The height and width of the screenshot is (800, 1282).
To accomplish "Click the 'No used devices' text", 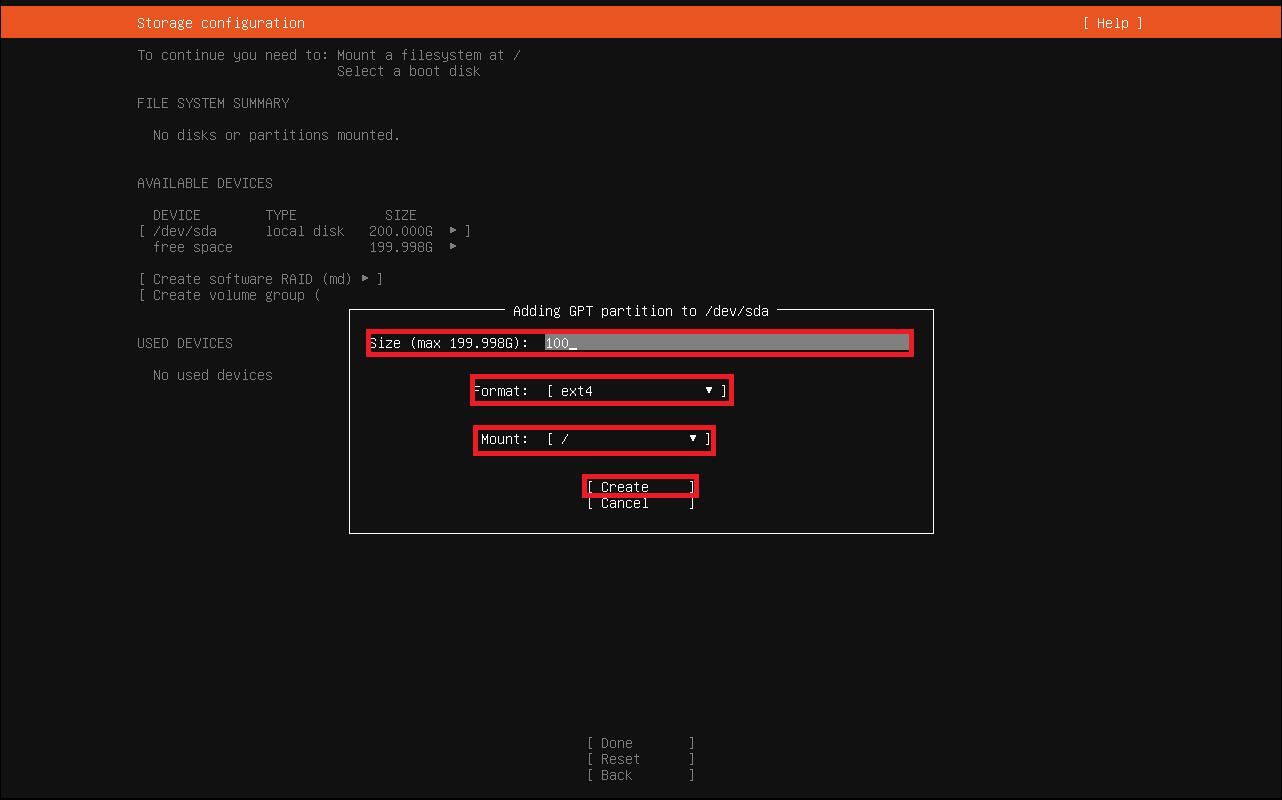I will click(x=213, y=375).
